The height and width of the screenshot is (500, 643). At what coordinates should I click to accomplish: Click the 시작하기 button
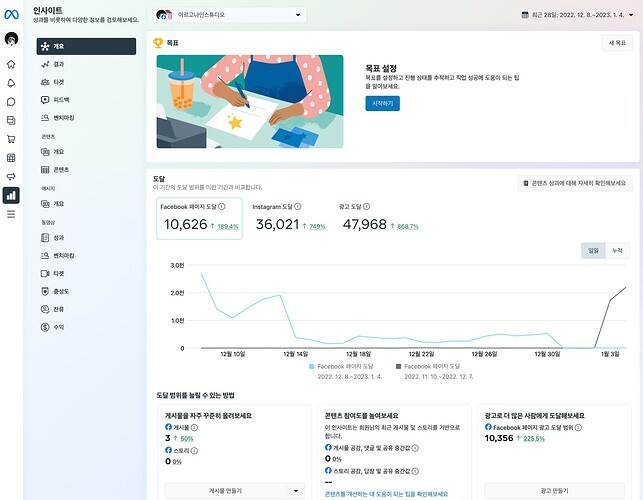[382, 103]
